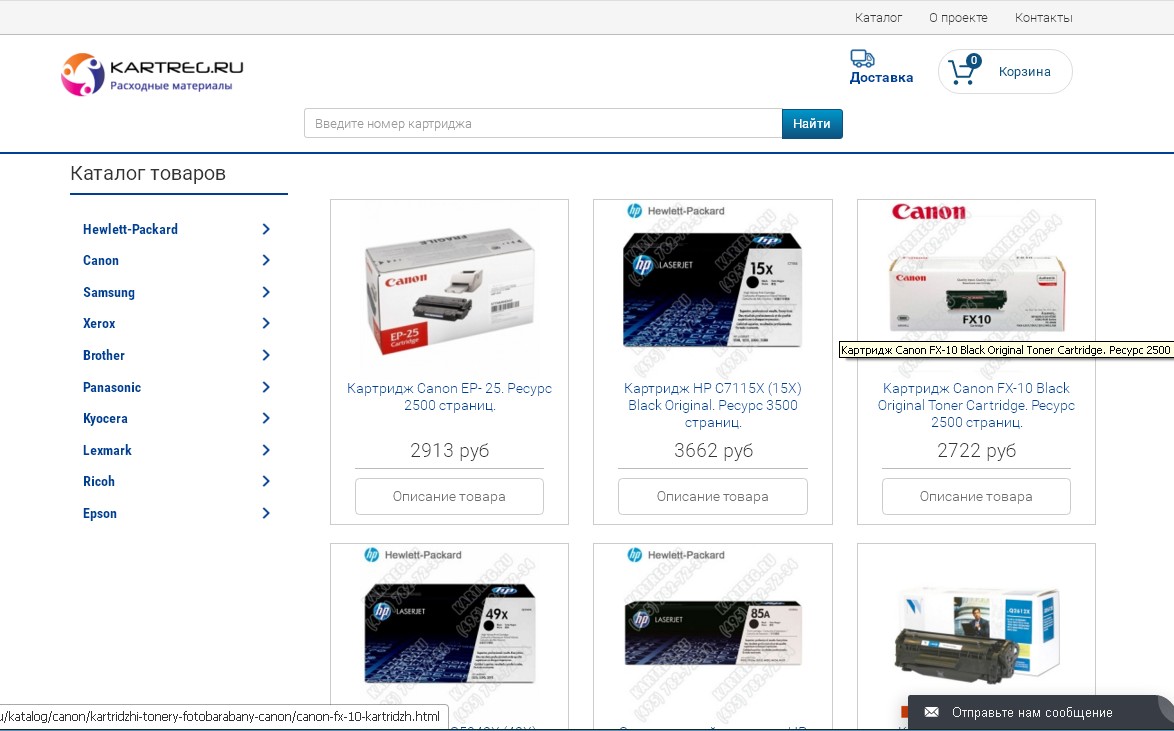
Task: Click Описание товара for Canon FX-10
Action: tap(976, 496)
